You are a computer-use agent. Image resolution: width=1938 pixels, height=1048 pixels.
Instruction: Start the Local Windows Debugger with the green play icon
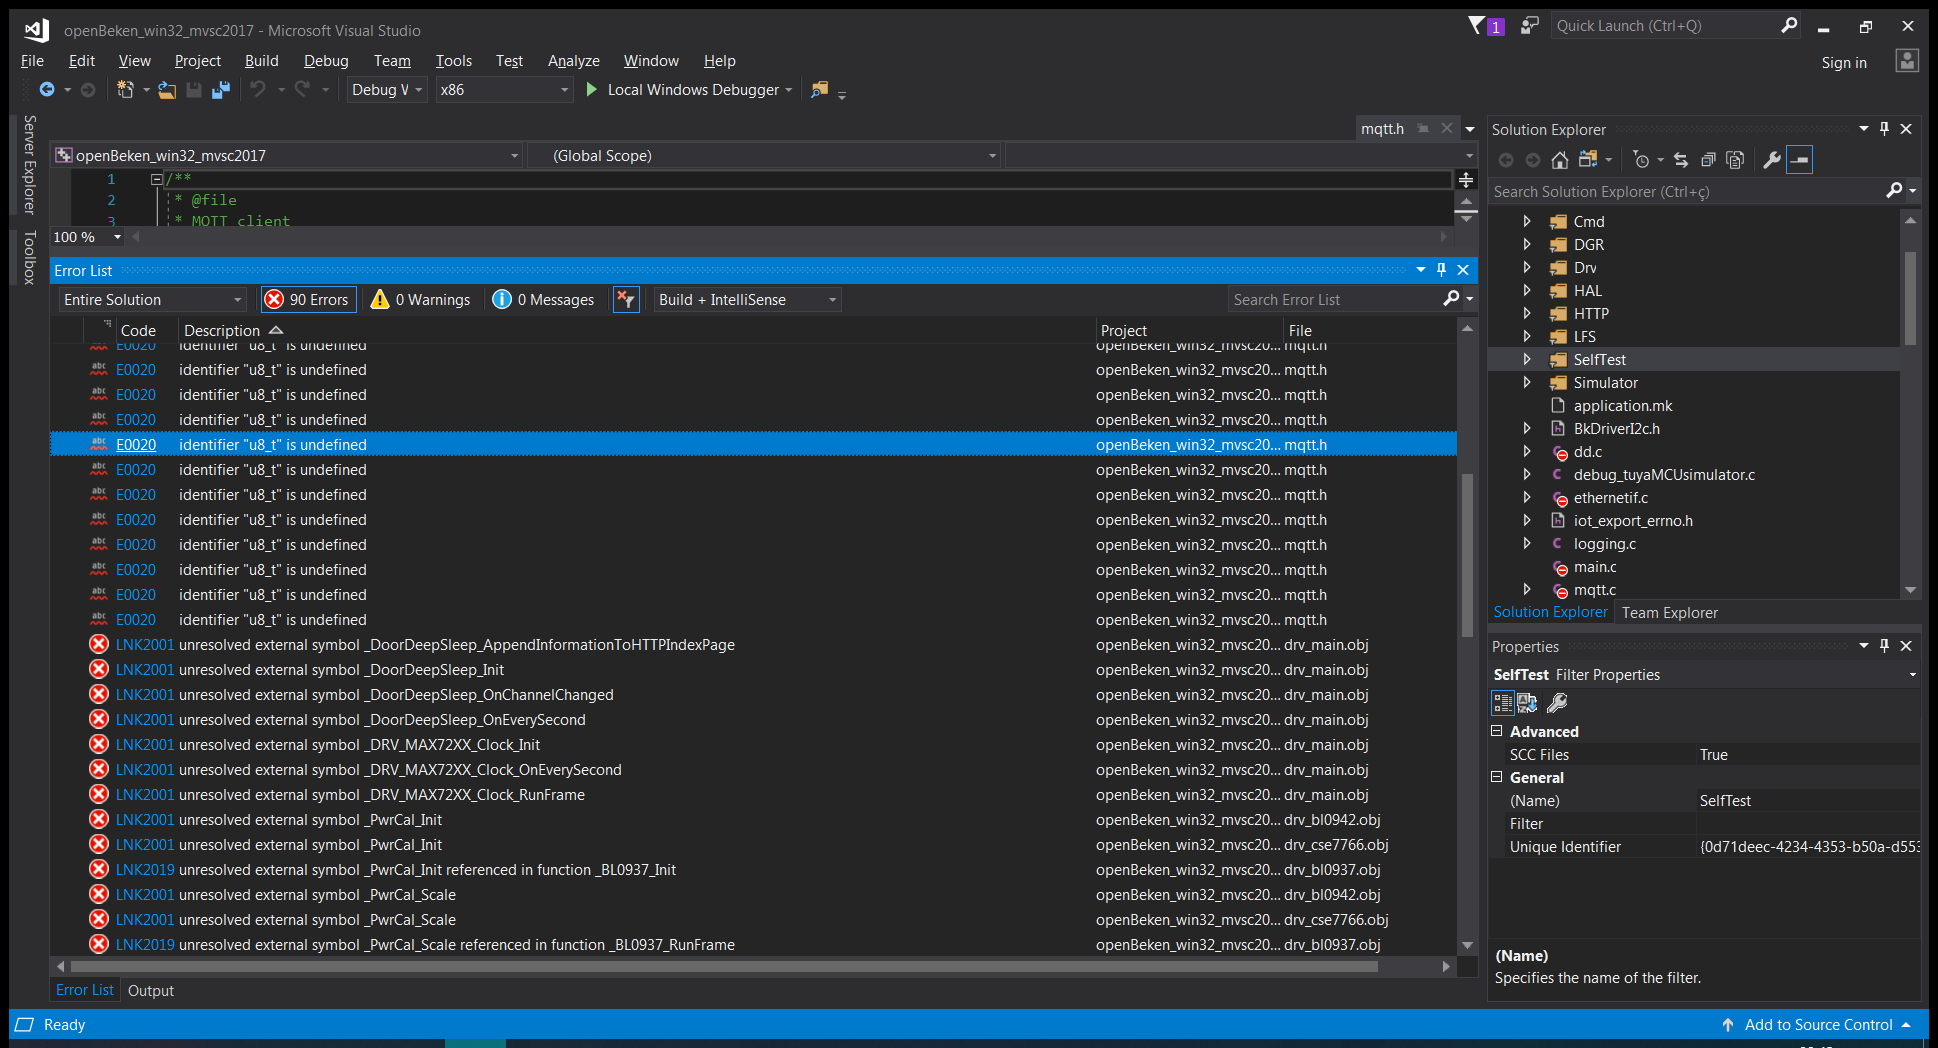tap(591, 90)
